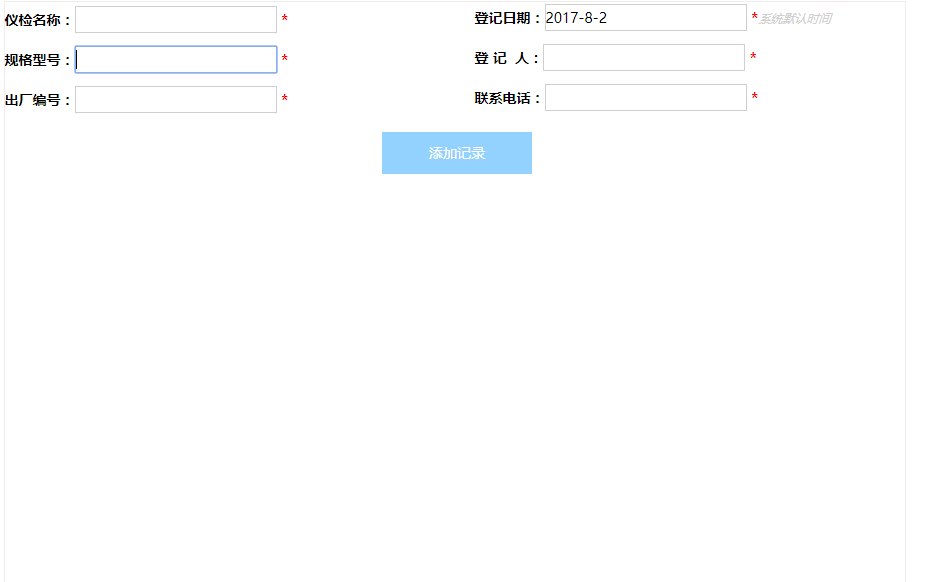Click the 规格型号 label
Screen dimensions: 925x582
coord(37,60)
